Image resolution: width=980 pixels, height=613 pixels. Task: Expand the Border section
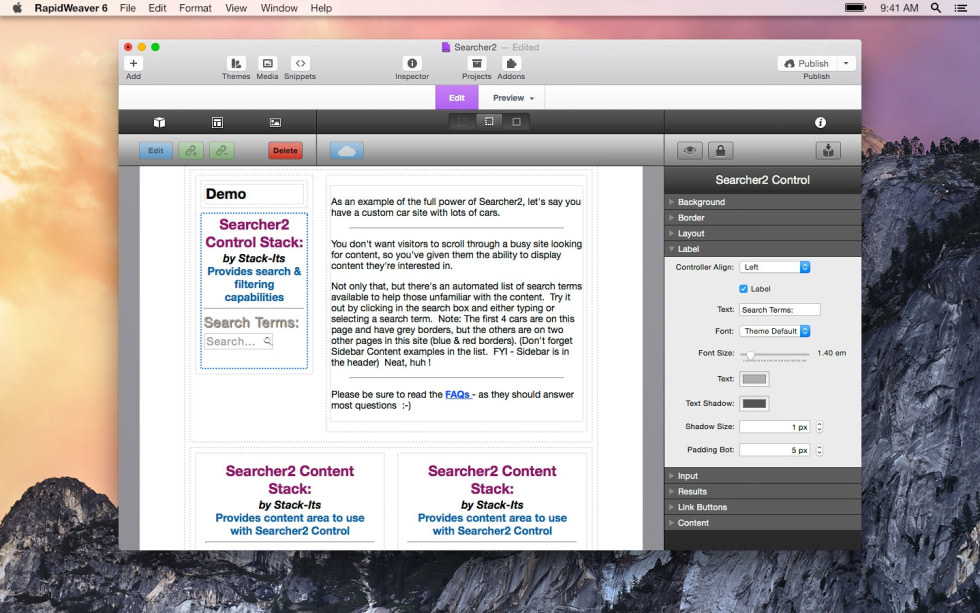[x=762, y=217]
